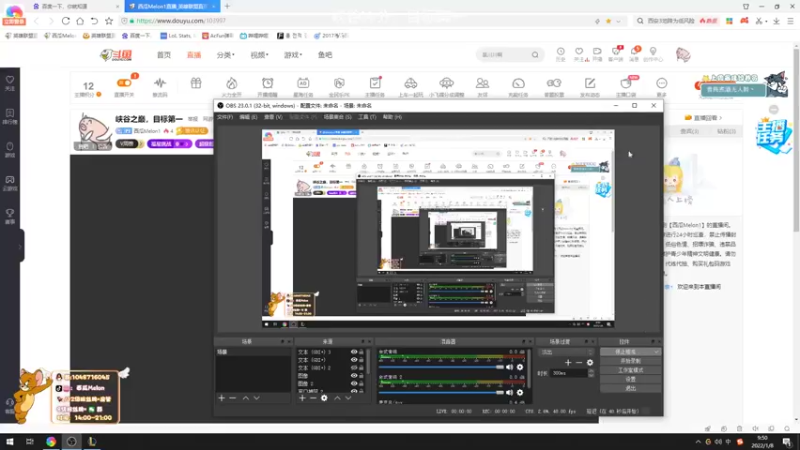Open OBS 编辑(E) menu
Viewport: 800px width, 450px height.
click(248, 117)
